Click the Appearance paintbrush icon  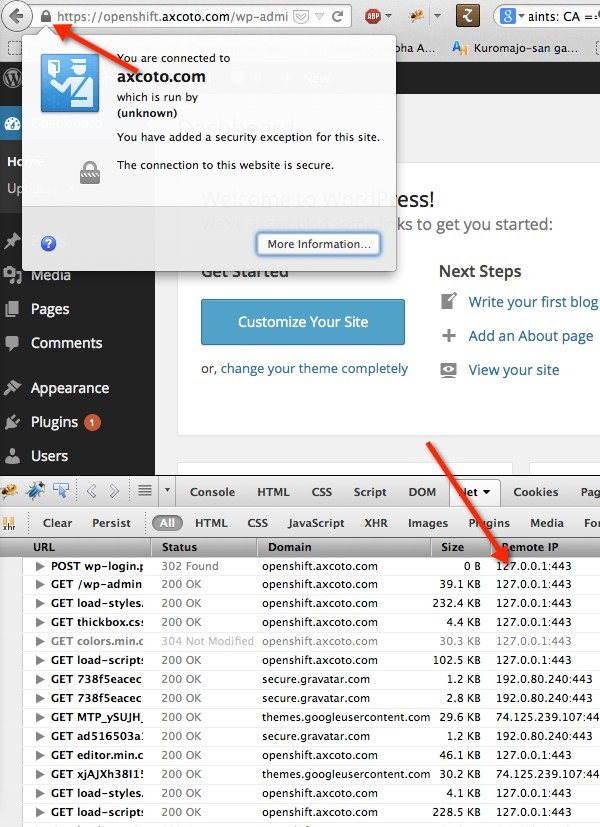pos(12,388)
